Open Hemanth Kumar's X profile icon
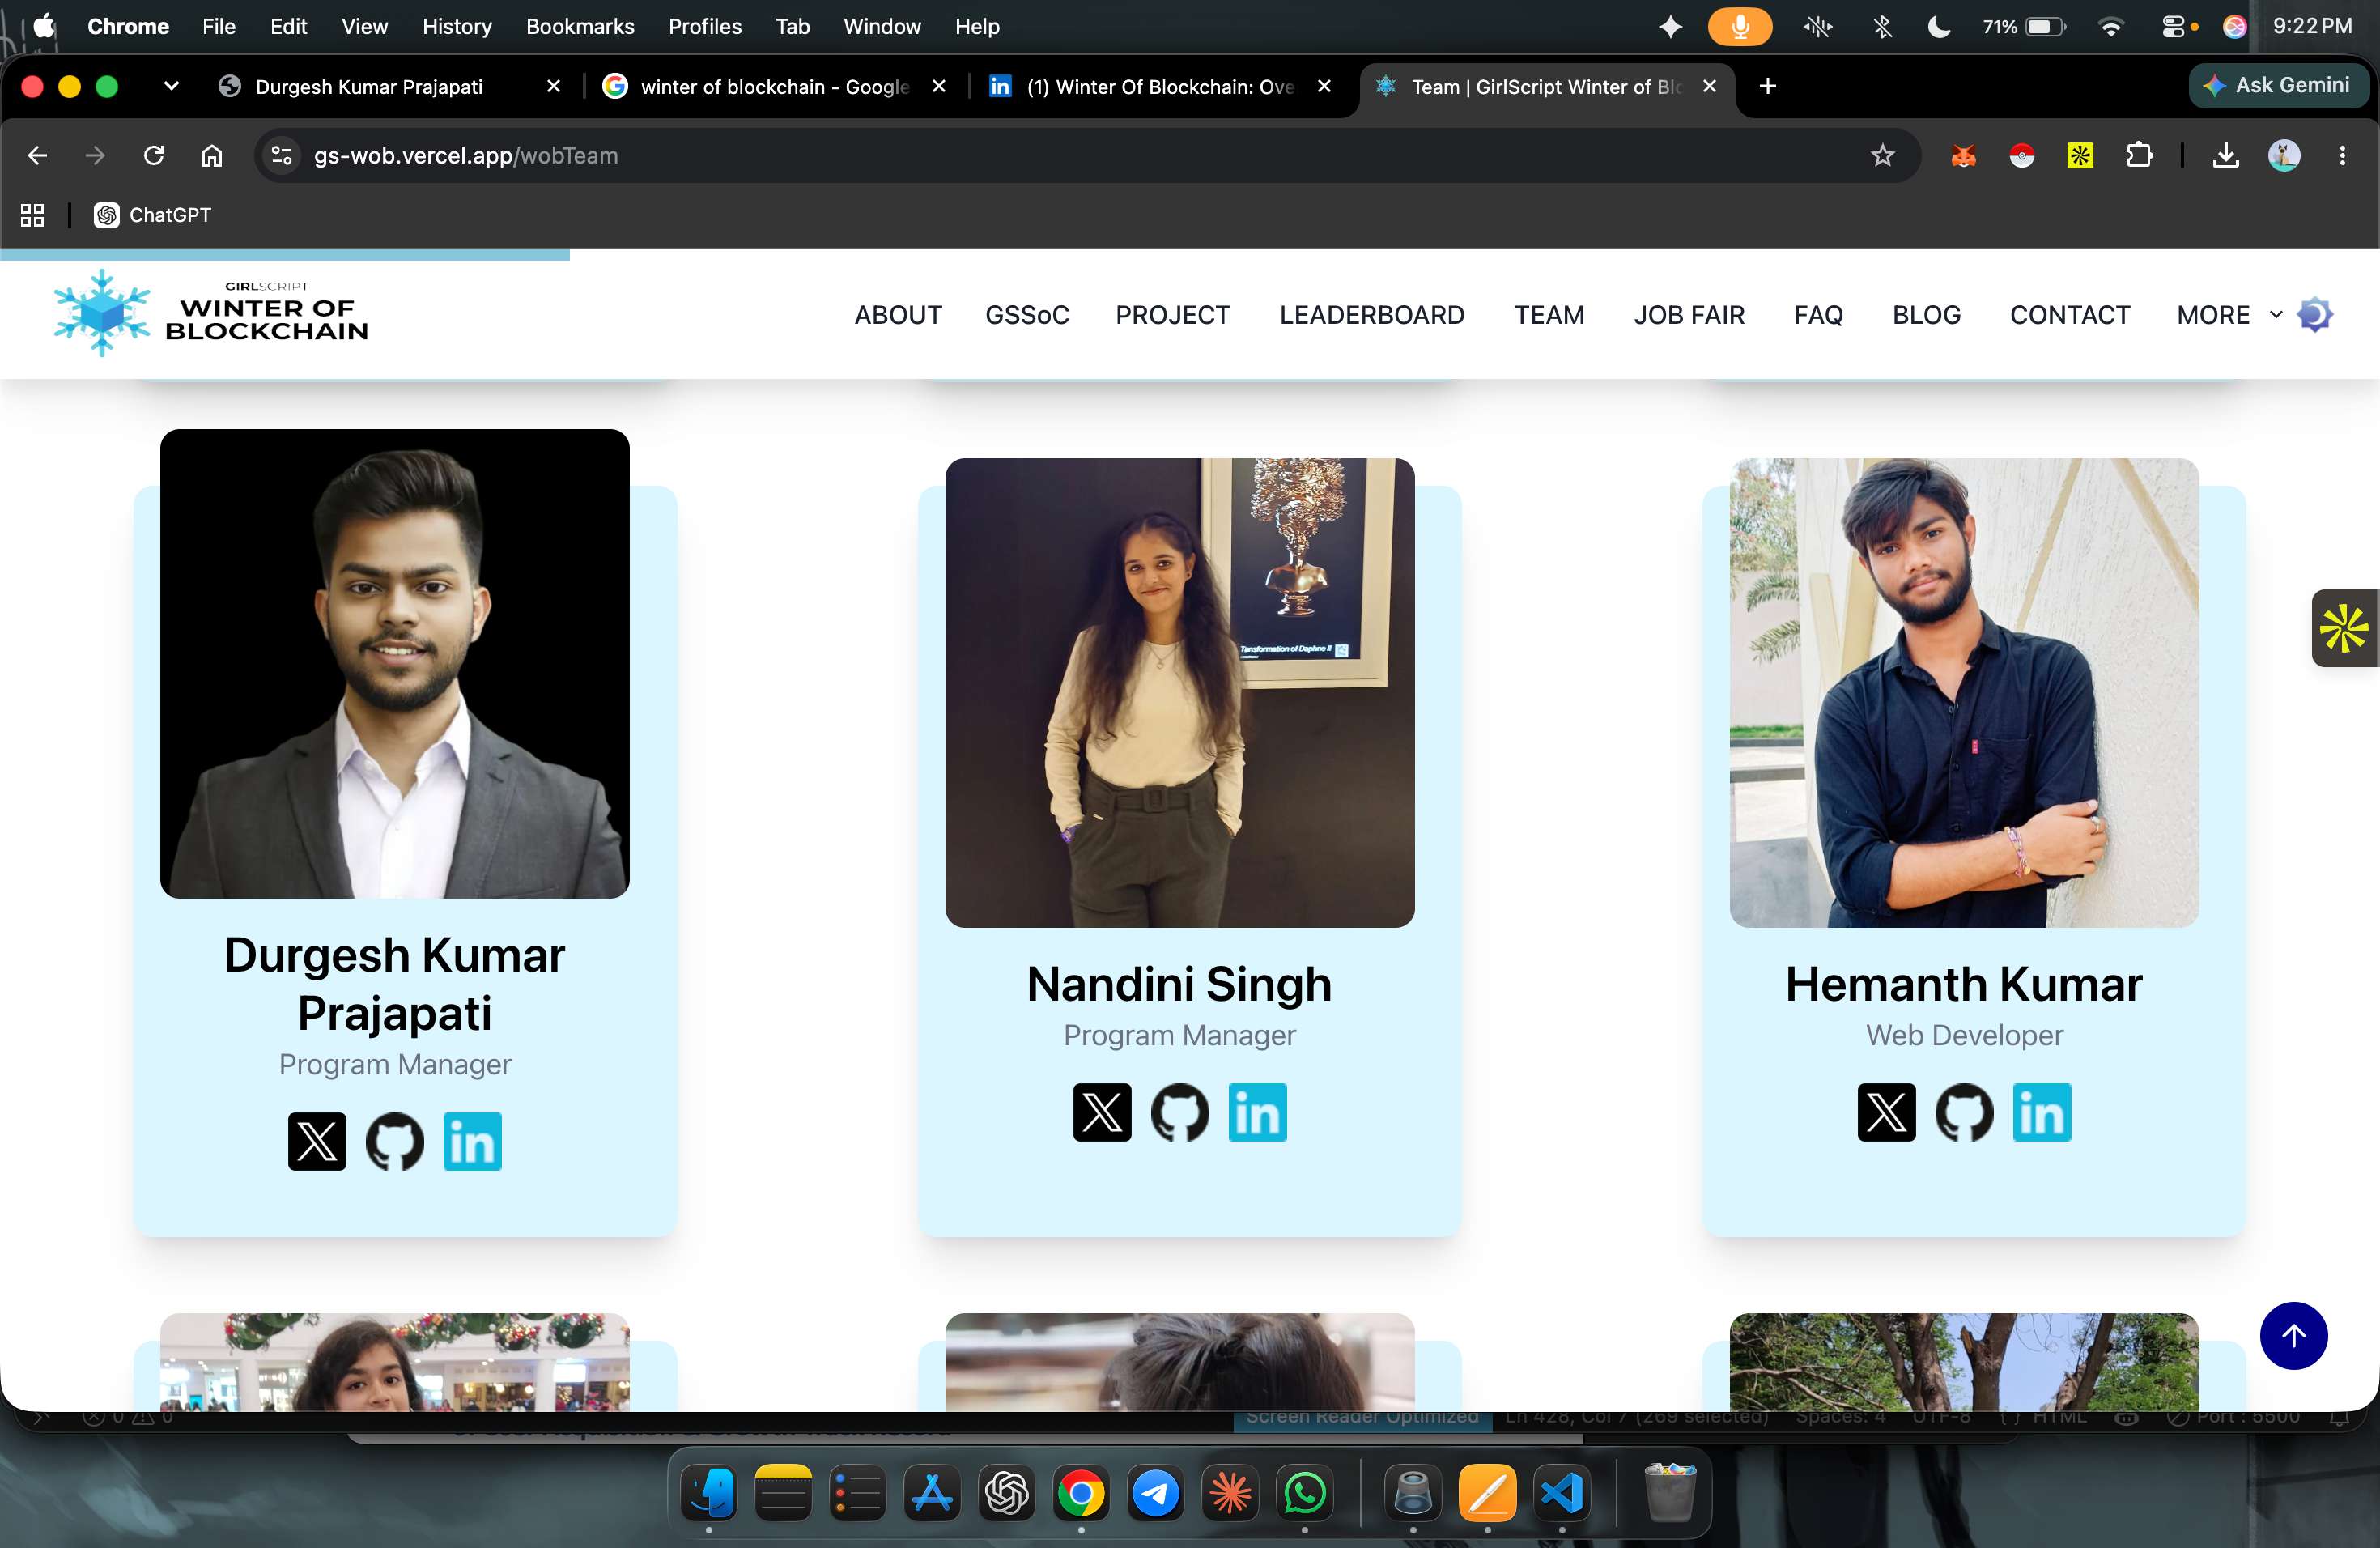 pos(1887,1112)
